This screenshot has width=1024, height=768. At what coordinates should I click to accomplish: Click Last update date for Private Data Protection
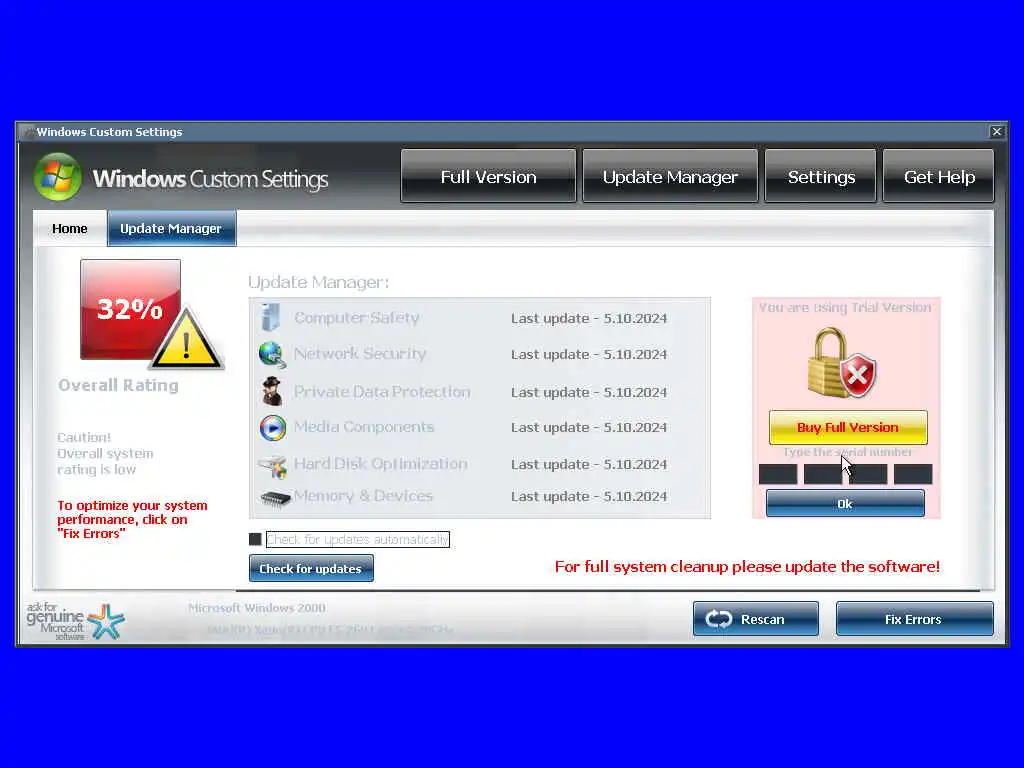(x=589, y=392)
